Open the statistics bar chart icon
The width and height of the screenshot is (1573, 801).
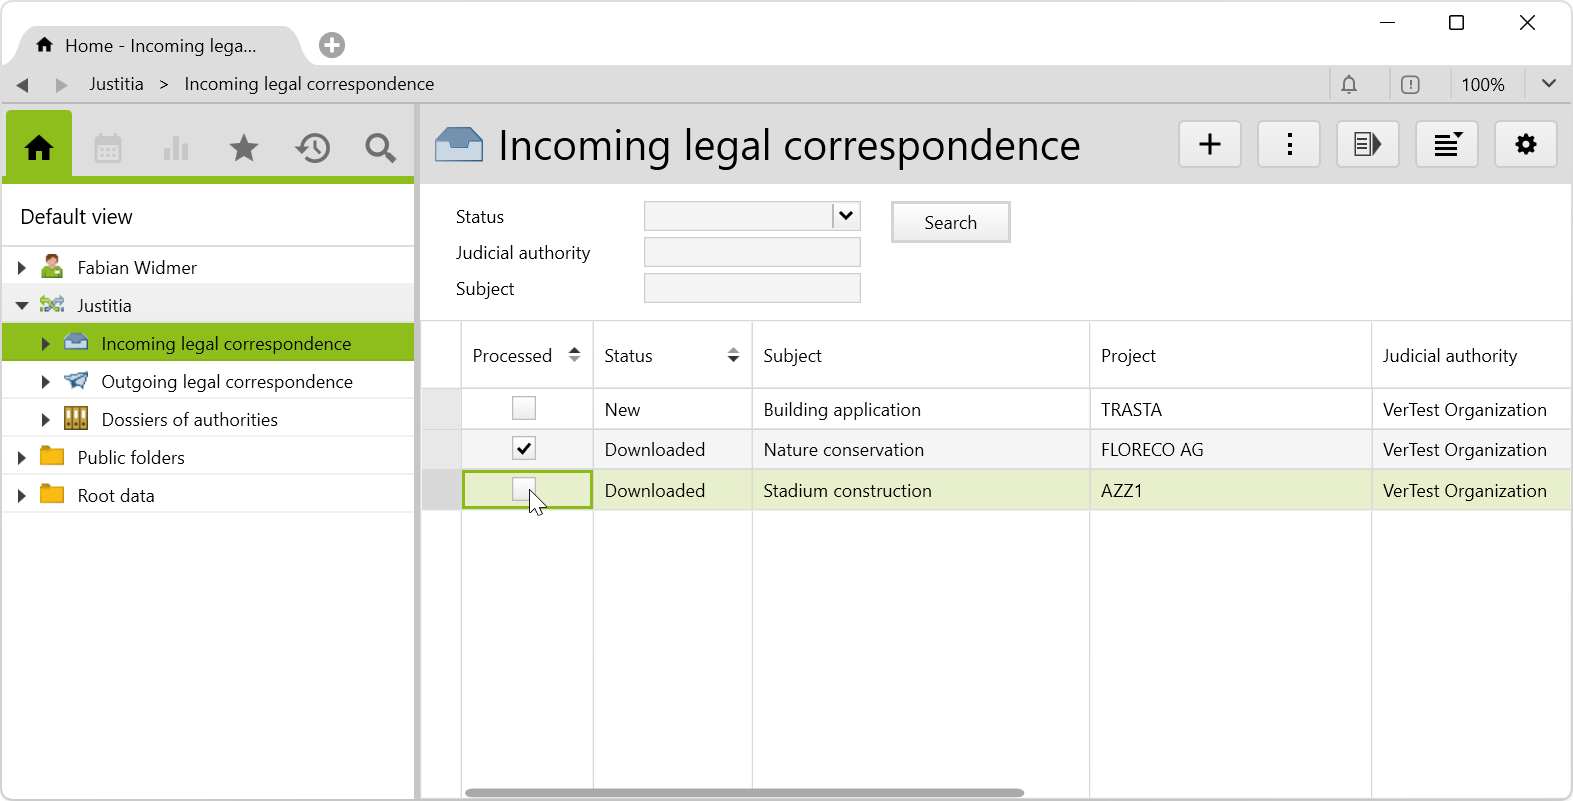point(176,149)
